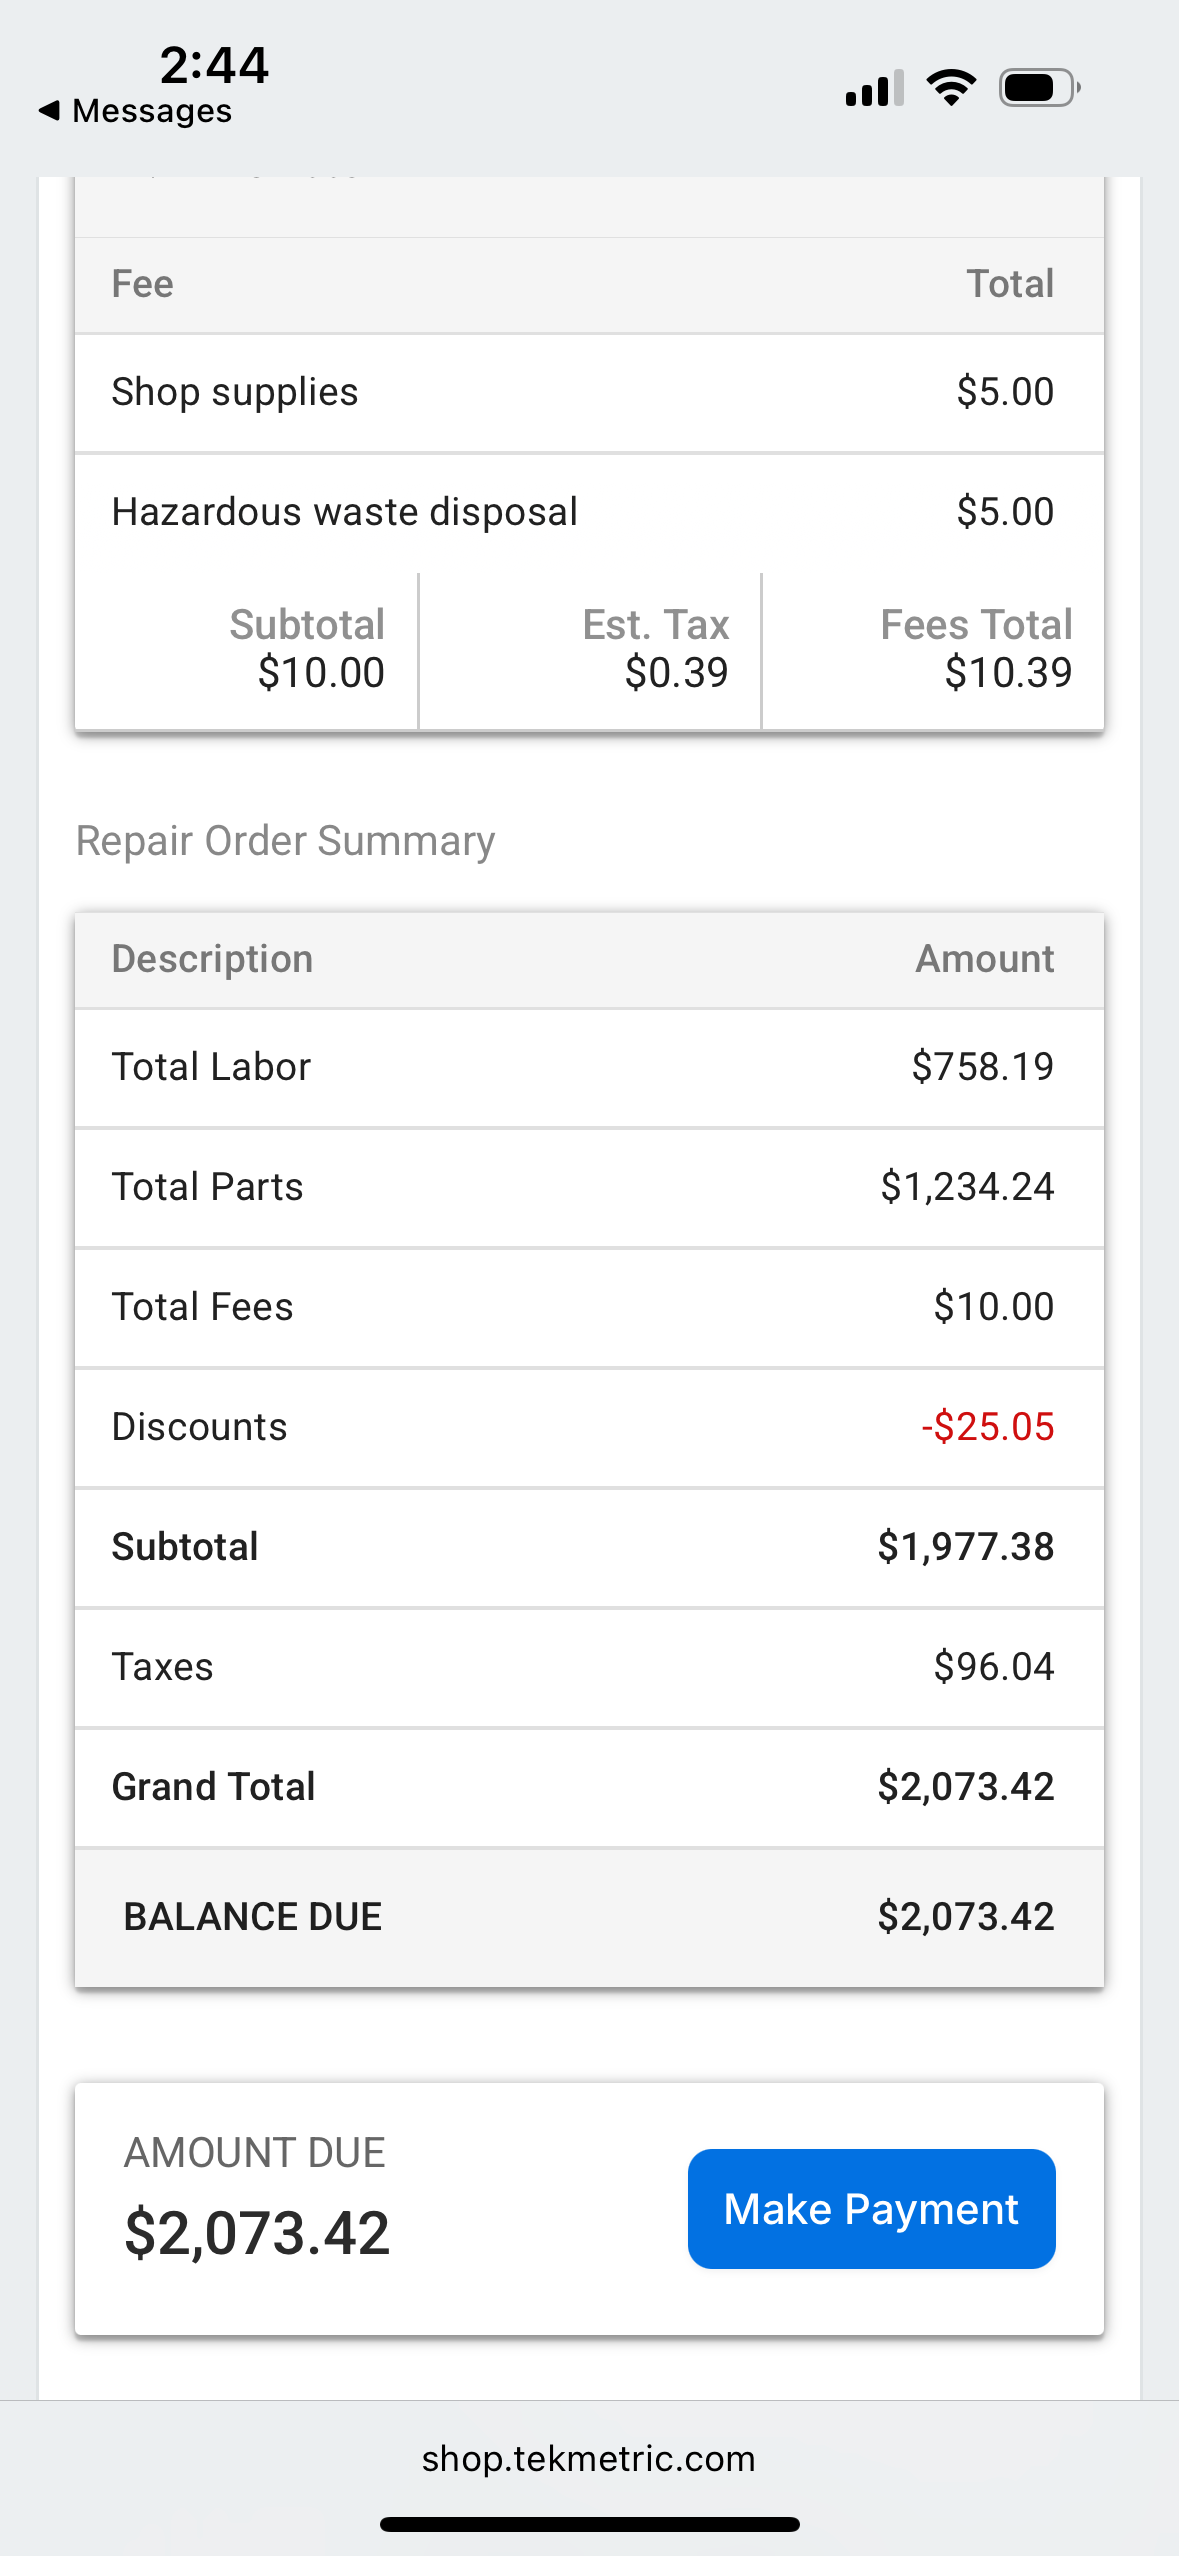Tap the cellular signal icon
This screenshot has width=1179, height=2556.
(x=874, y=88)
